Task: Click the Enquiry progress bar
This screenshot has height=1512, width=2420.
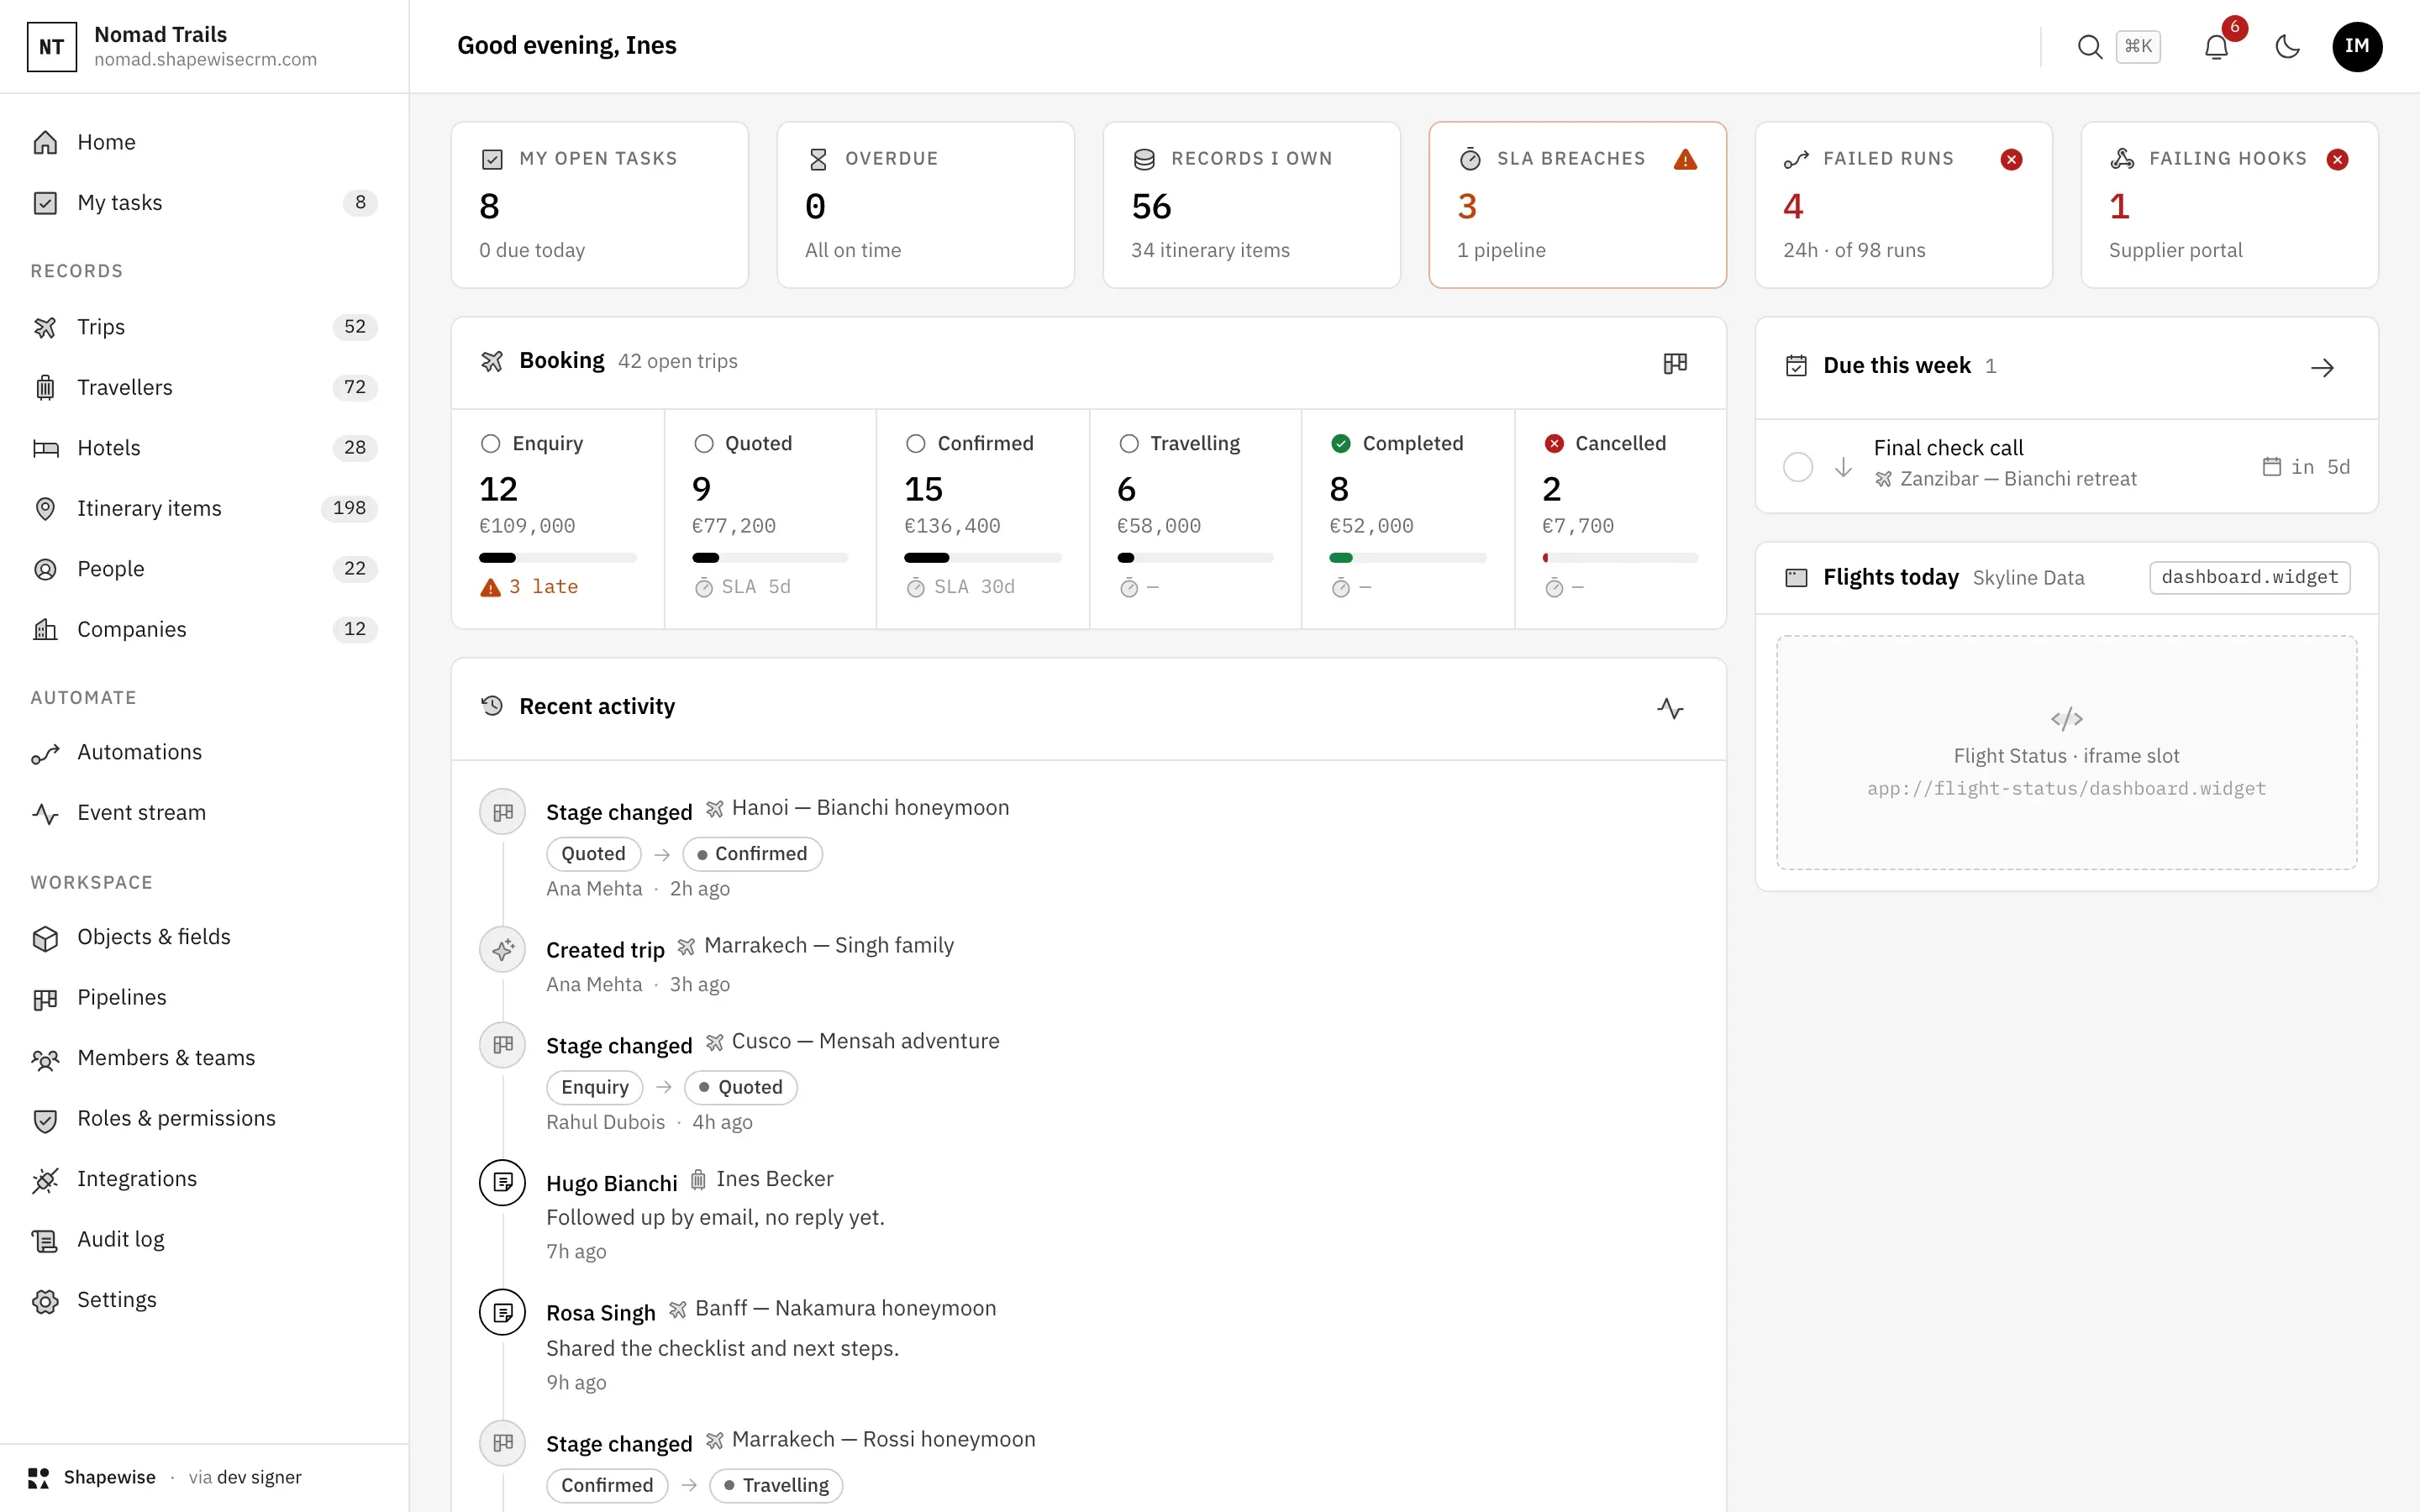Action: (558, 558)
